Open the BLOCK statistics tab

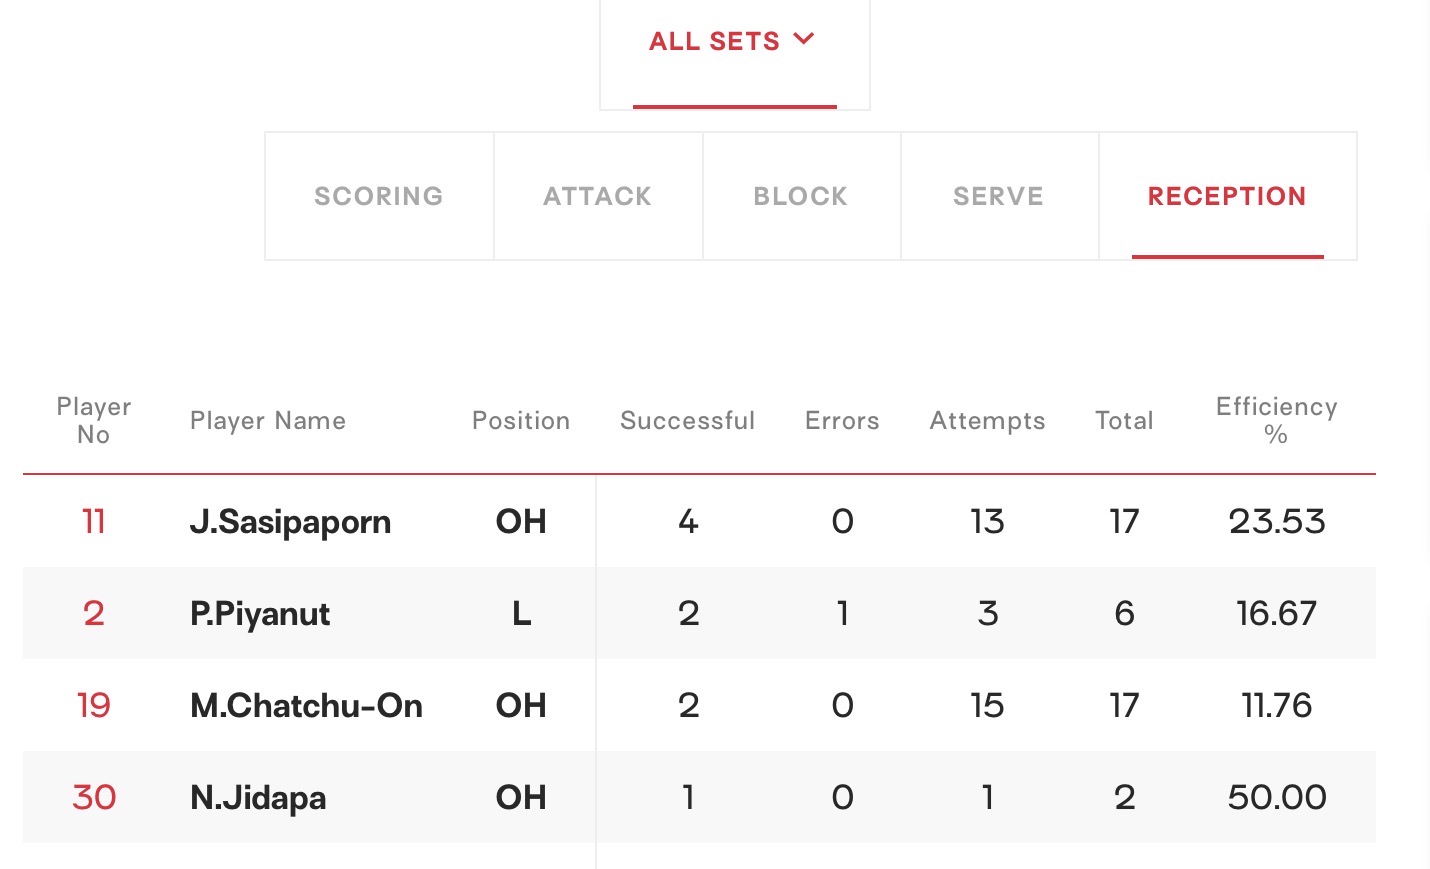pos(801,196)
